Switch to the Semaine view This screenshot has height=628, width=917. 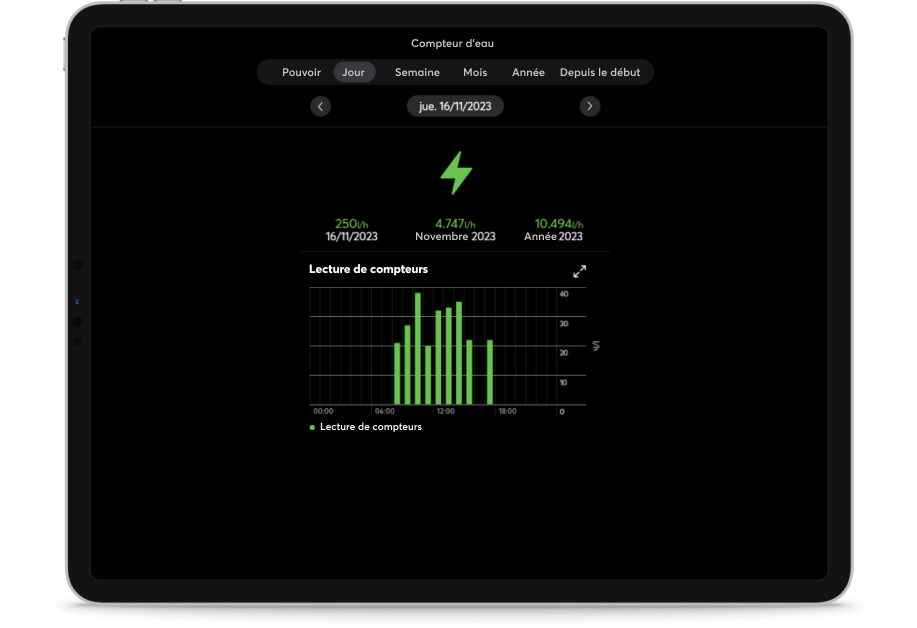click(x=417, y=72)
